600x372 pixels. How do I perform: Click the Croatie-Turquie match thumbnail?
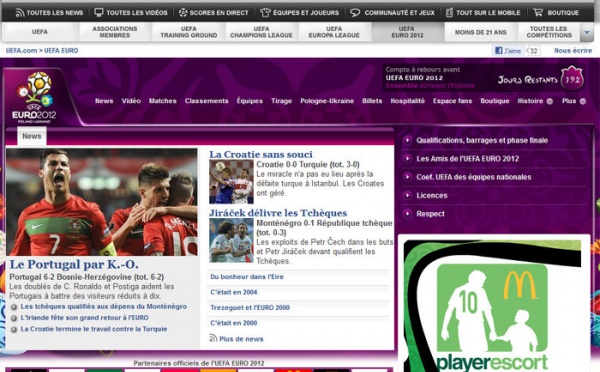point(231,182)
